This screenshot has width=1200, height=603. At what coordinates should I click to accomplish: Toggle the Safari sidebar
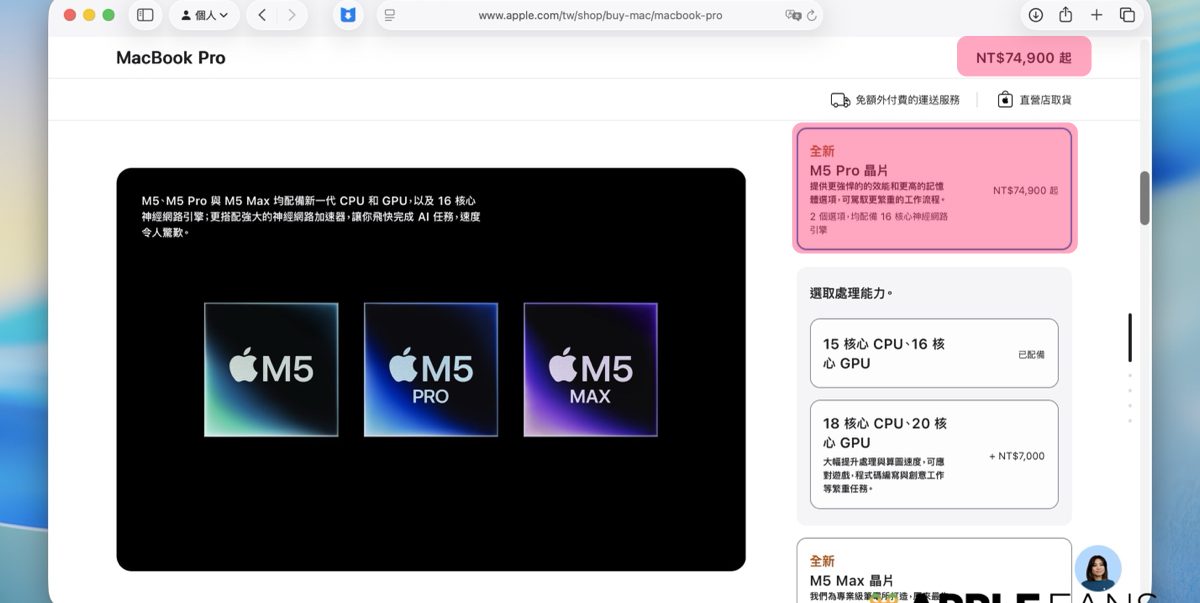145,15
